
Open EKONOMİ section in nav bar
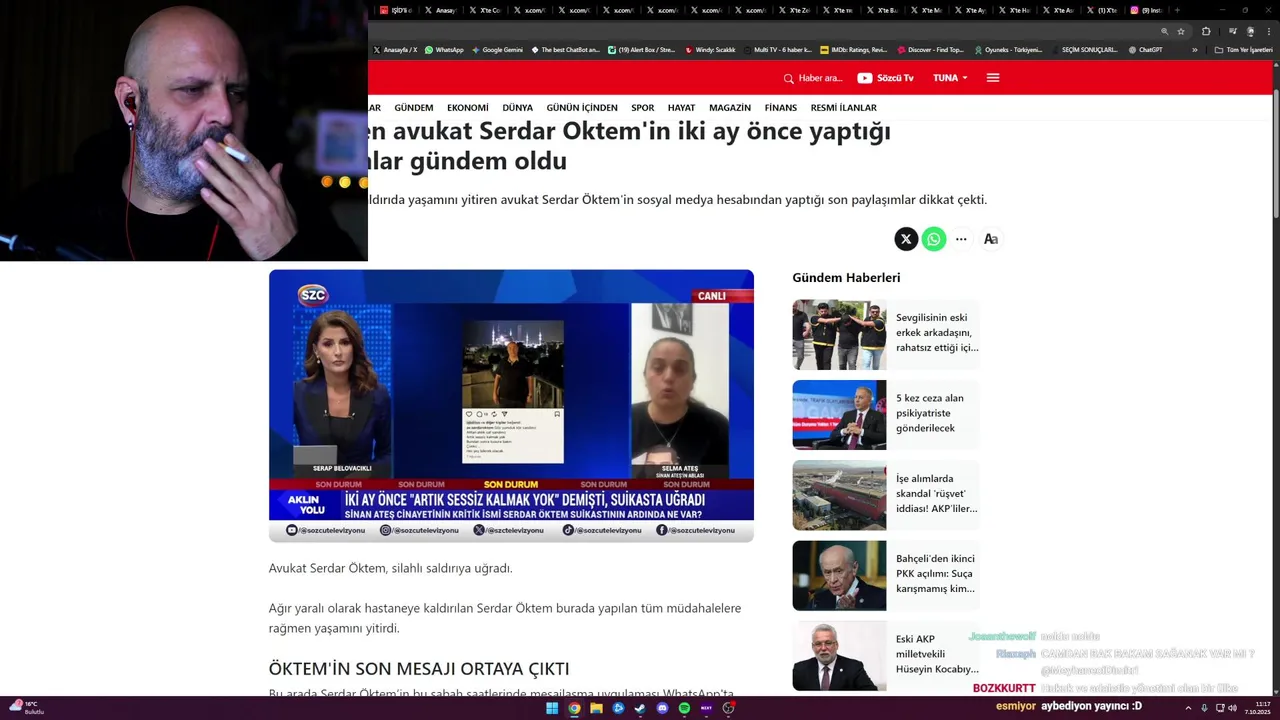click(468, 108)
